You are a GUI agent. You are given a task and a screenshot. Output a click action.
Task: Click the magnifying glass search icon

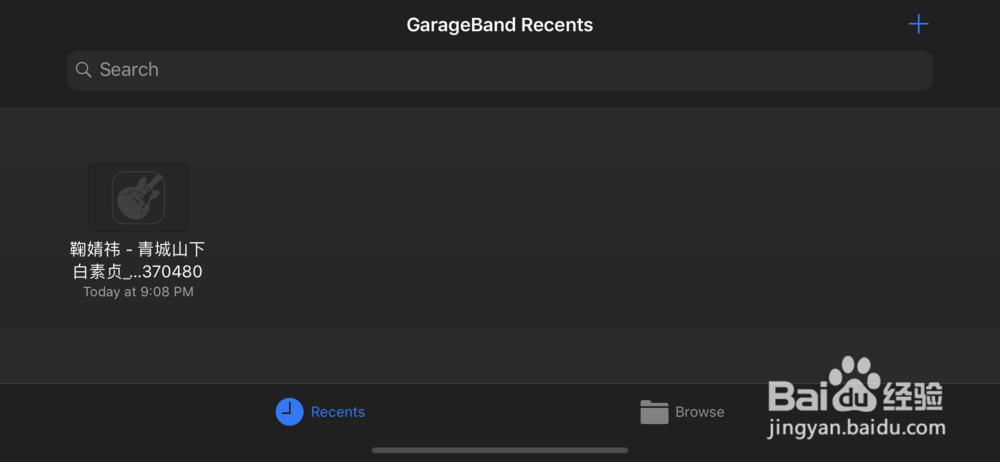click(84, 70)
